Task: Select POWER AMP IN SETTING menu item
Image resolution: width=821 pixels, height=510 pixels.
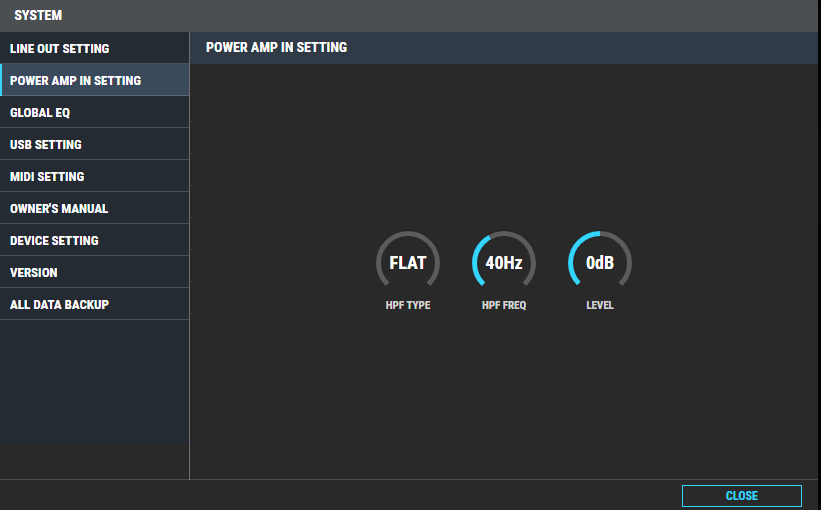Action: click(94, 80)
